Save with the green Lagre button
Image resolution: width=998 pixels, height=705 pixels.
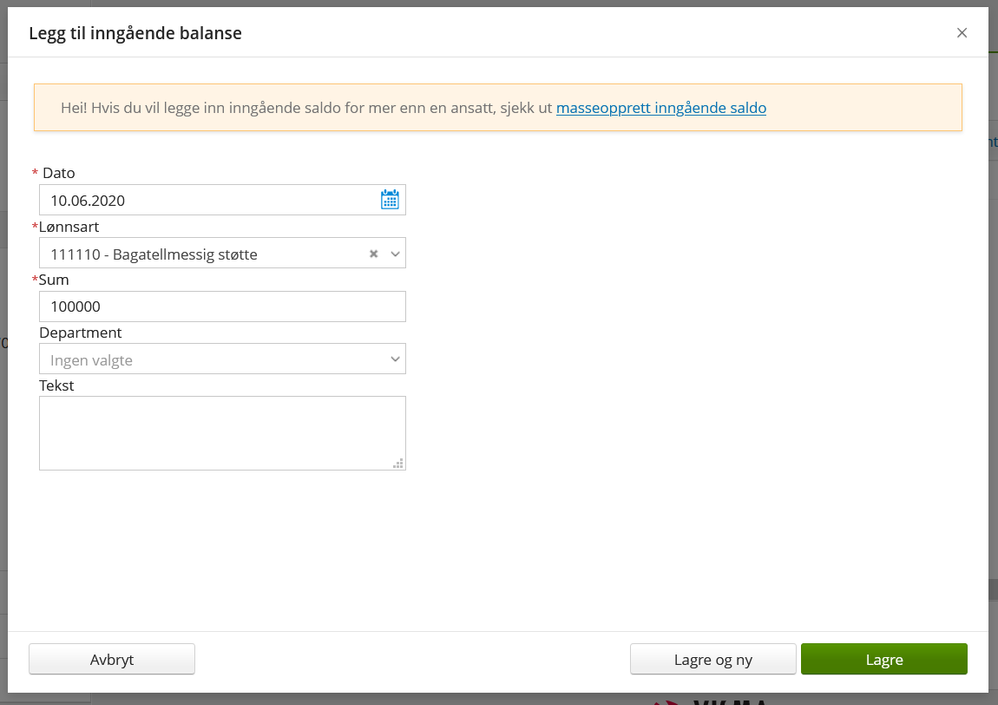(x=884, y=659)
